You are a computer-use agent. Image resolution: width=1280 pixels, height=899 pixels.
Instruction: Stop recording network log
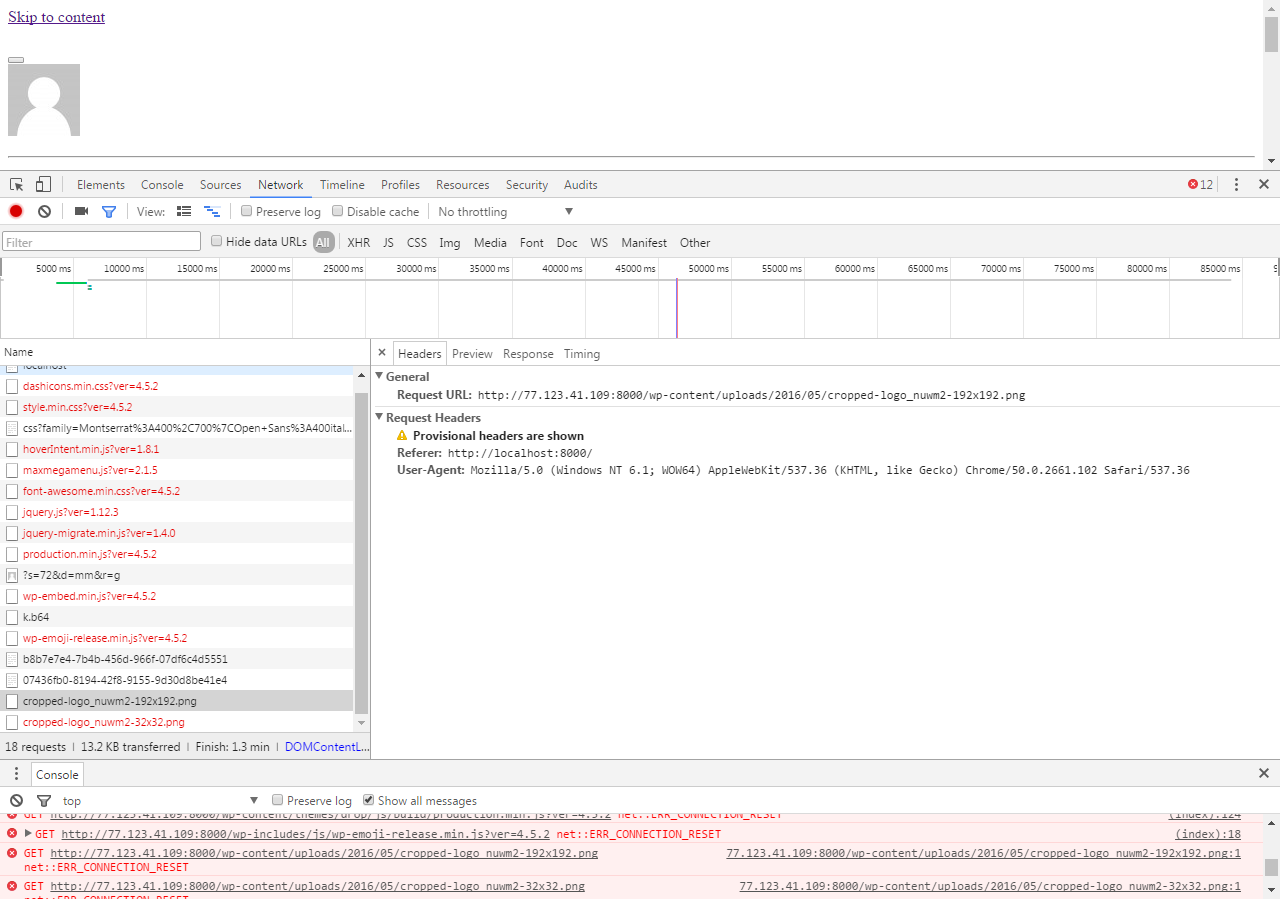tap(16, 211)
